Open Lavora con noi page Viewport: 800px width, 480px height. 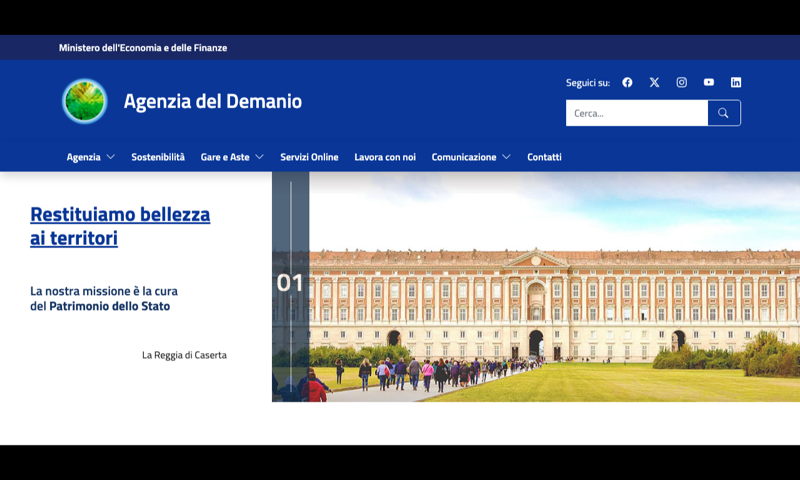click(385, 157)
